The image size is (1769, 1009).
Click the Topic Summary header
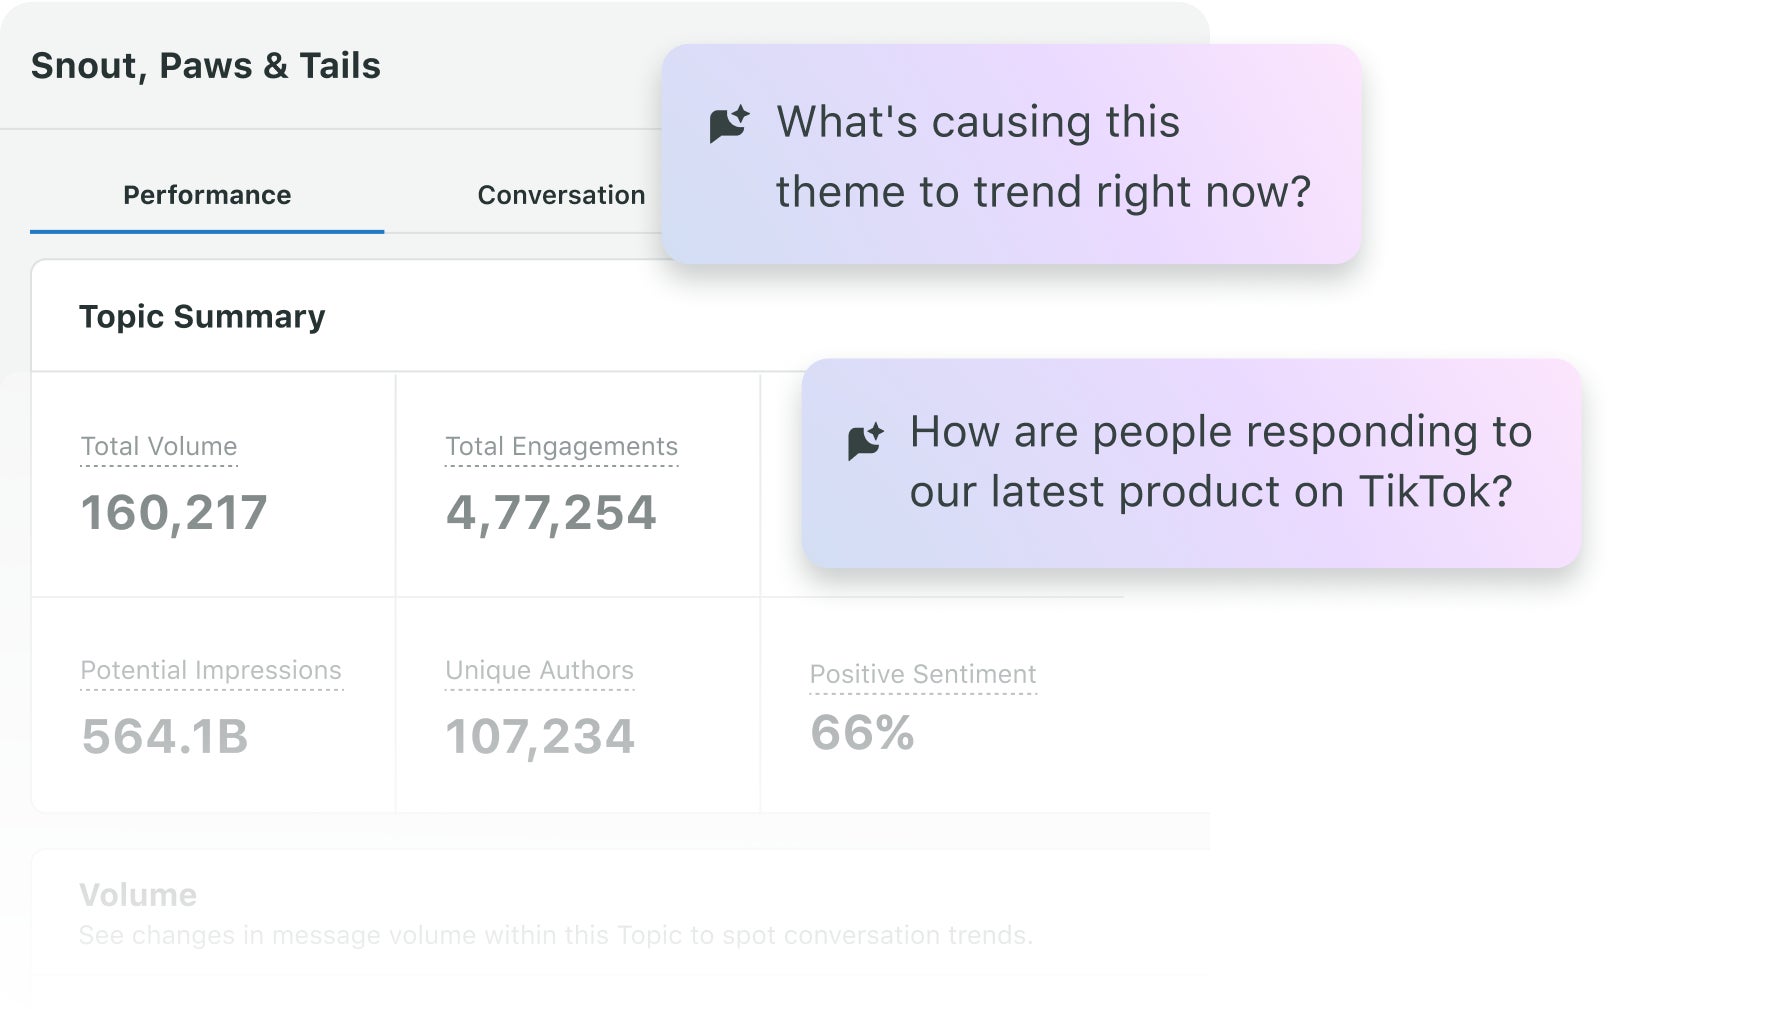(x=202, y=316)
